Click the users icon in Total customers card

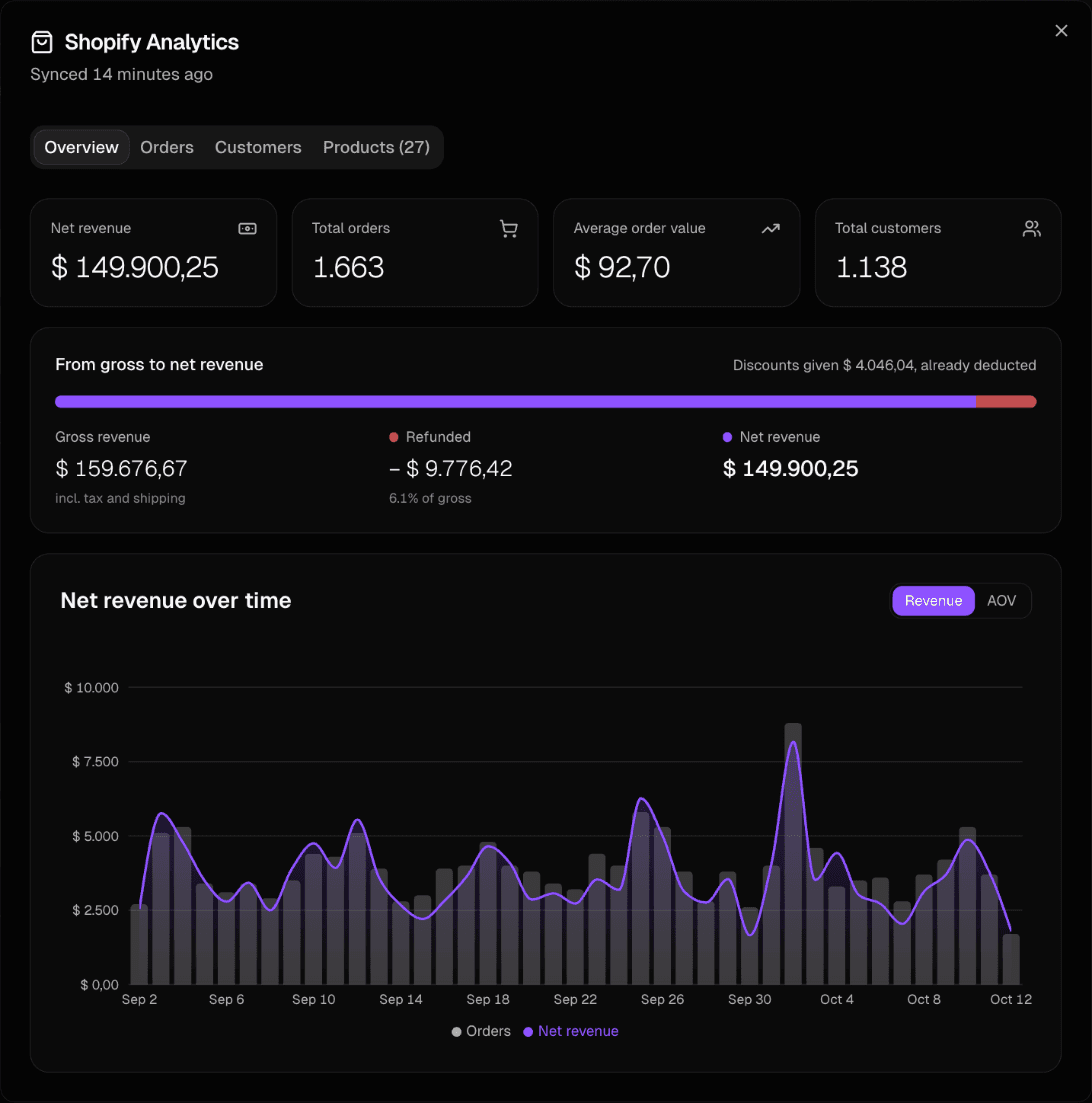(1031, 229)
